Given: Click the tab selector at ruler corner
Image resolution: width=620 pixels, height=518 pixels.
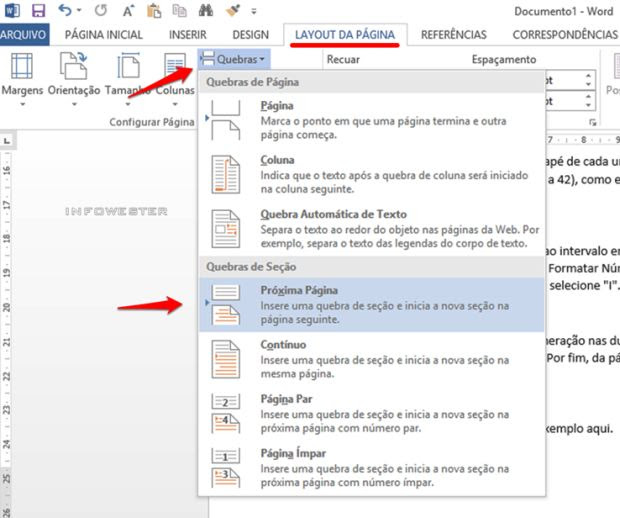Looking at the screenshot, I should click(7, 140).
